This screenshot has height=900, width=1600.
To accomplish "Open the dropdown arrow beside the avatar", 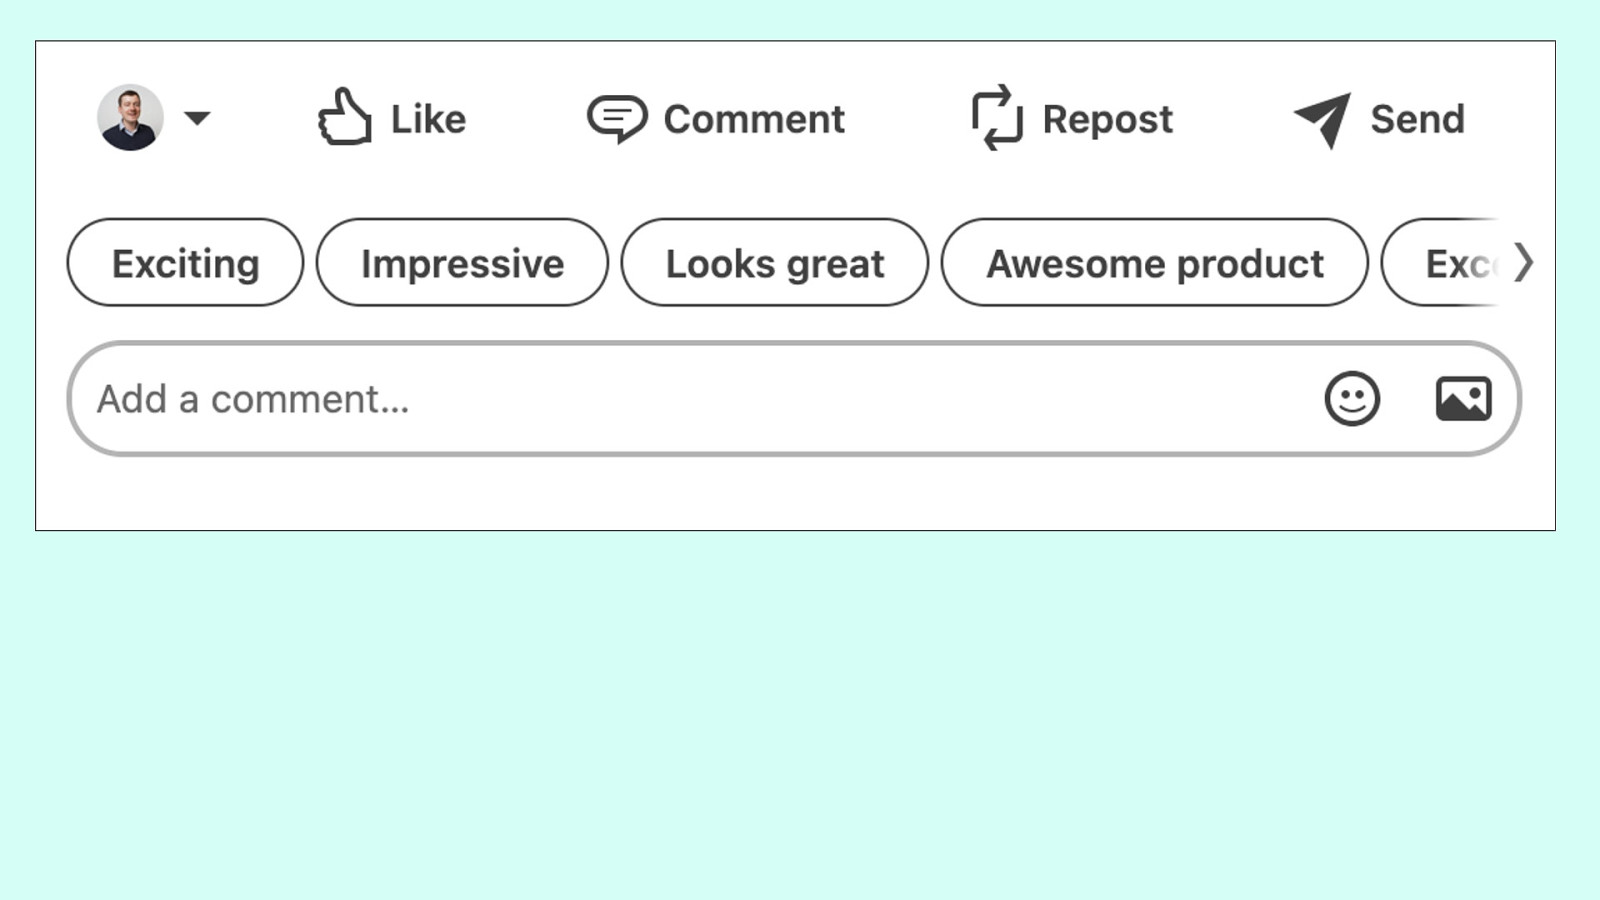I will pos(198,118).
